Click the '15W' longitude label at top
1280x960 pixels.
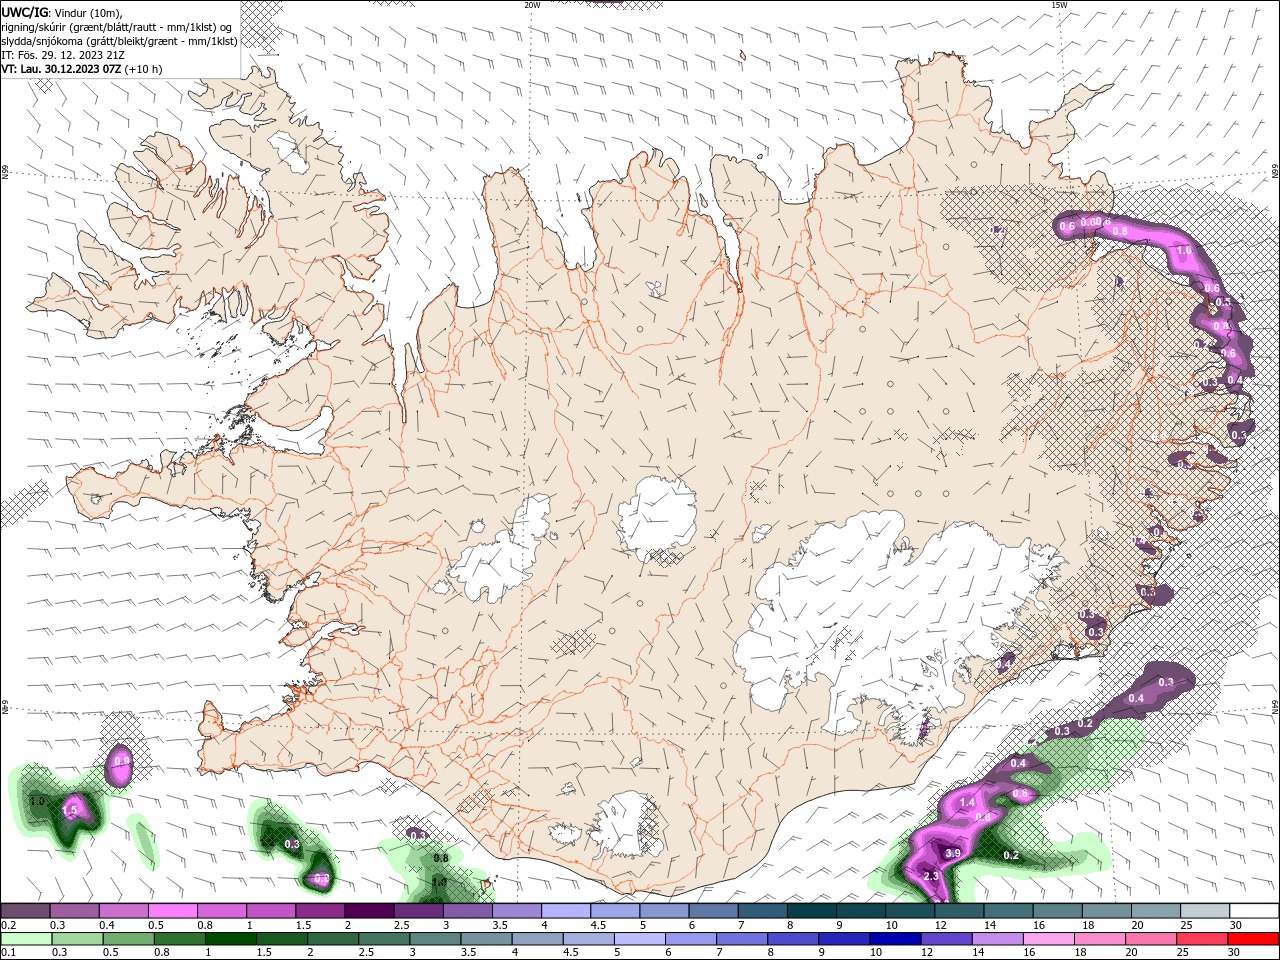pos(1059,5)
